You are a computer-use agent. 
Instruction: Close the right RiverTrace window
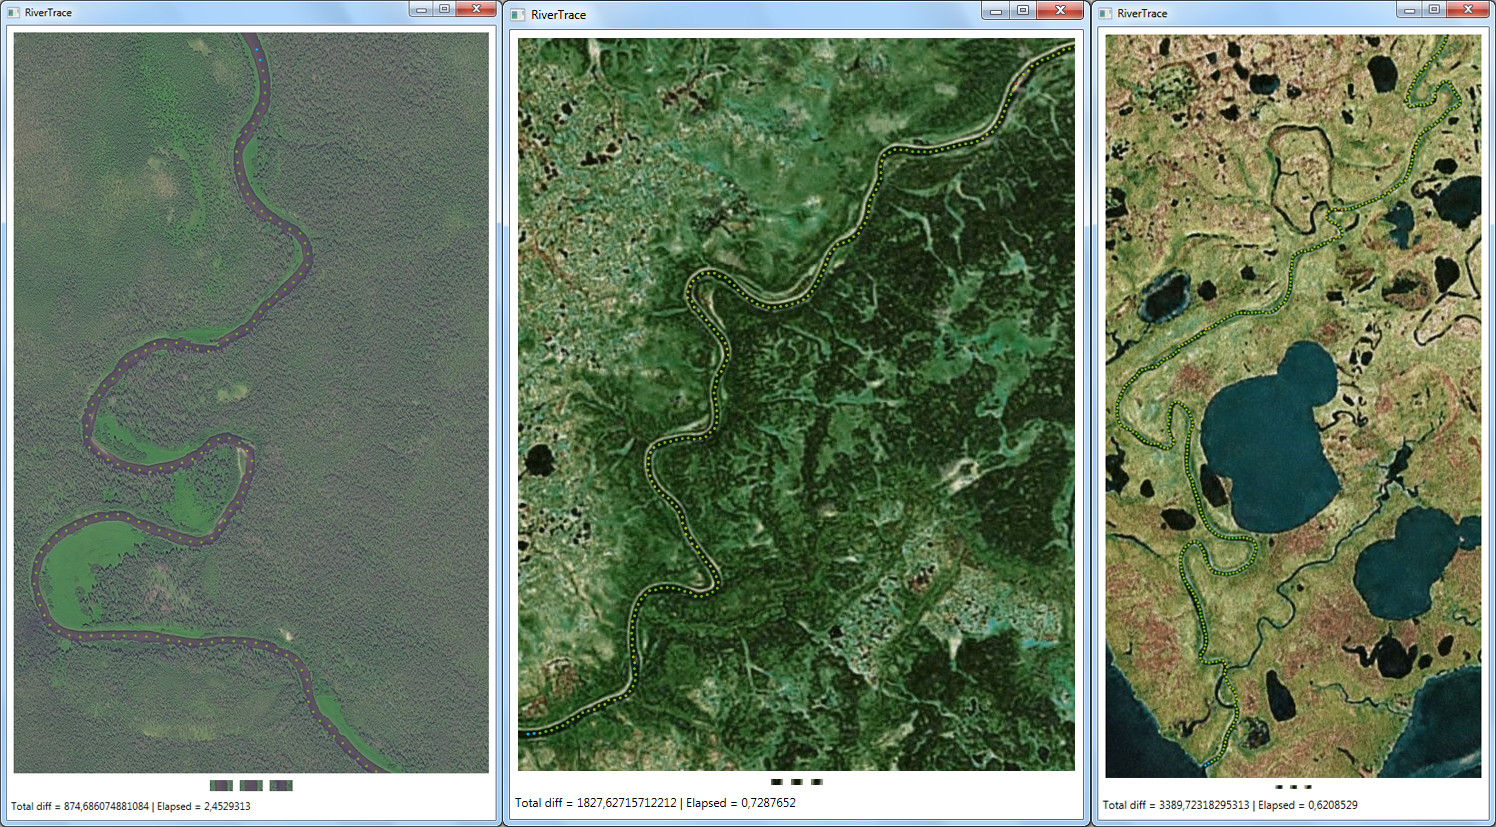[1468, 9]
